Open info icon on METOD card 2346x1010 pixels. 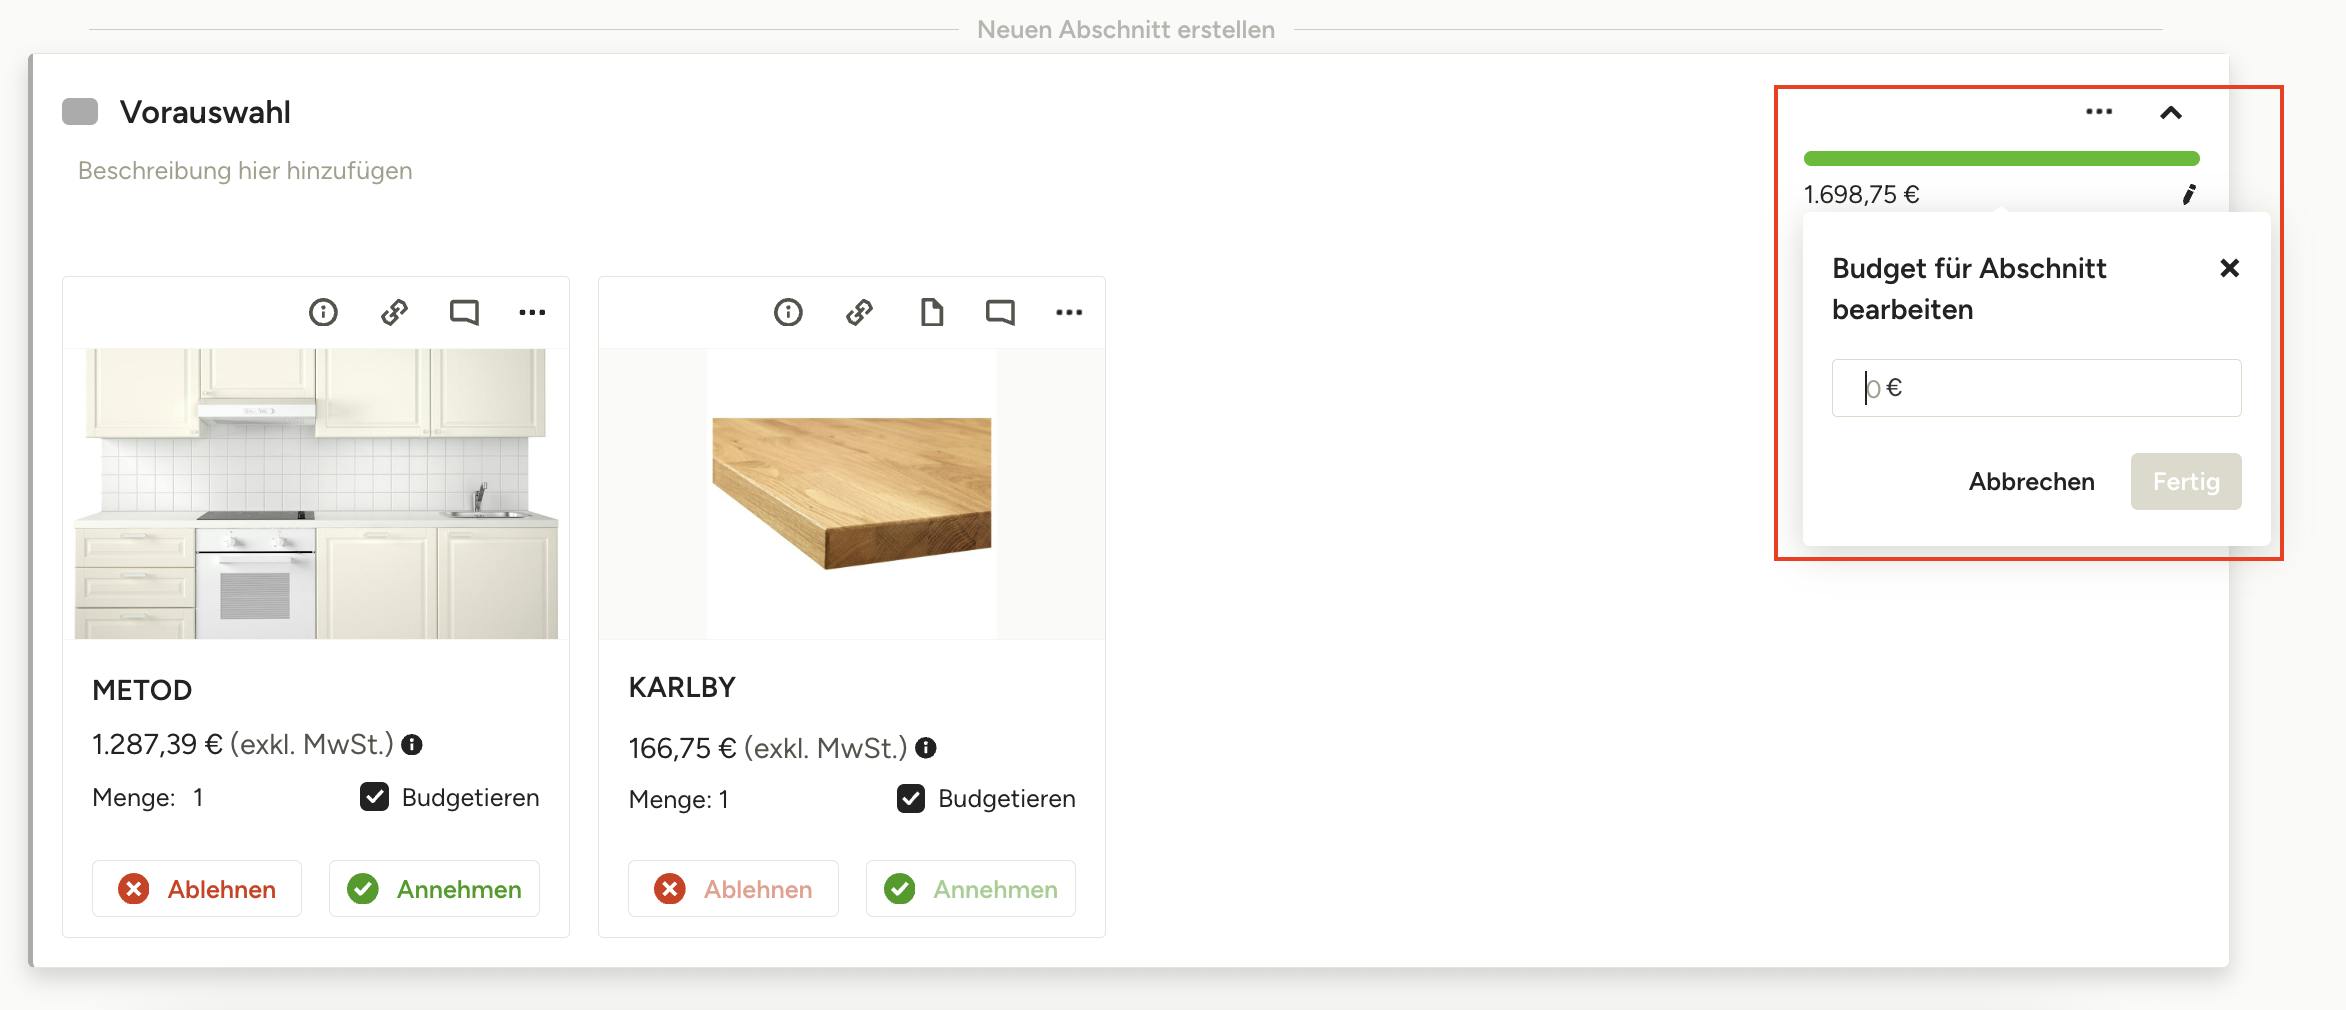pos(323,313)
